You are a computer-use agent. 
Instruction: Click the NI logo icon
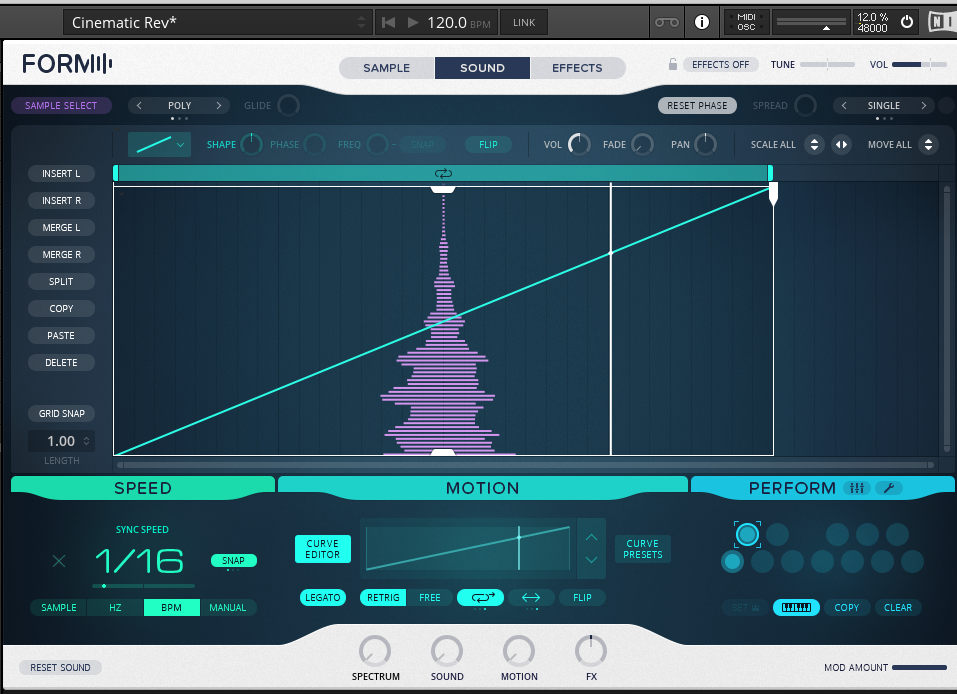tap(942, 22)
